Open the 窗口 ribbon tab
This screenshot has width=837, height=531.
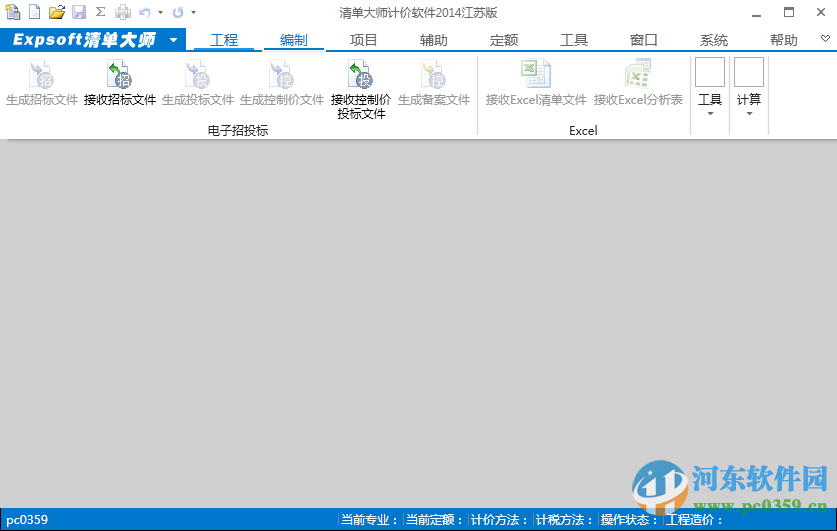644,40
